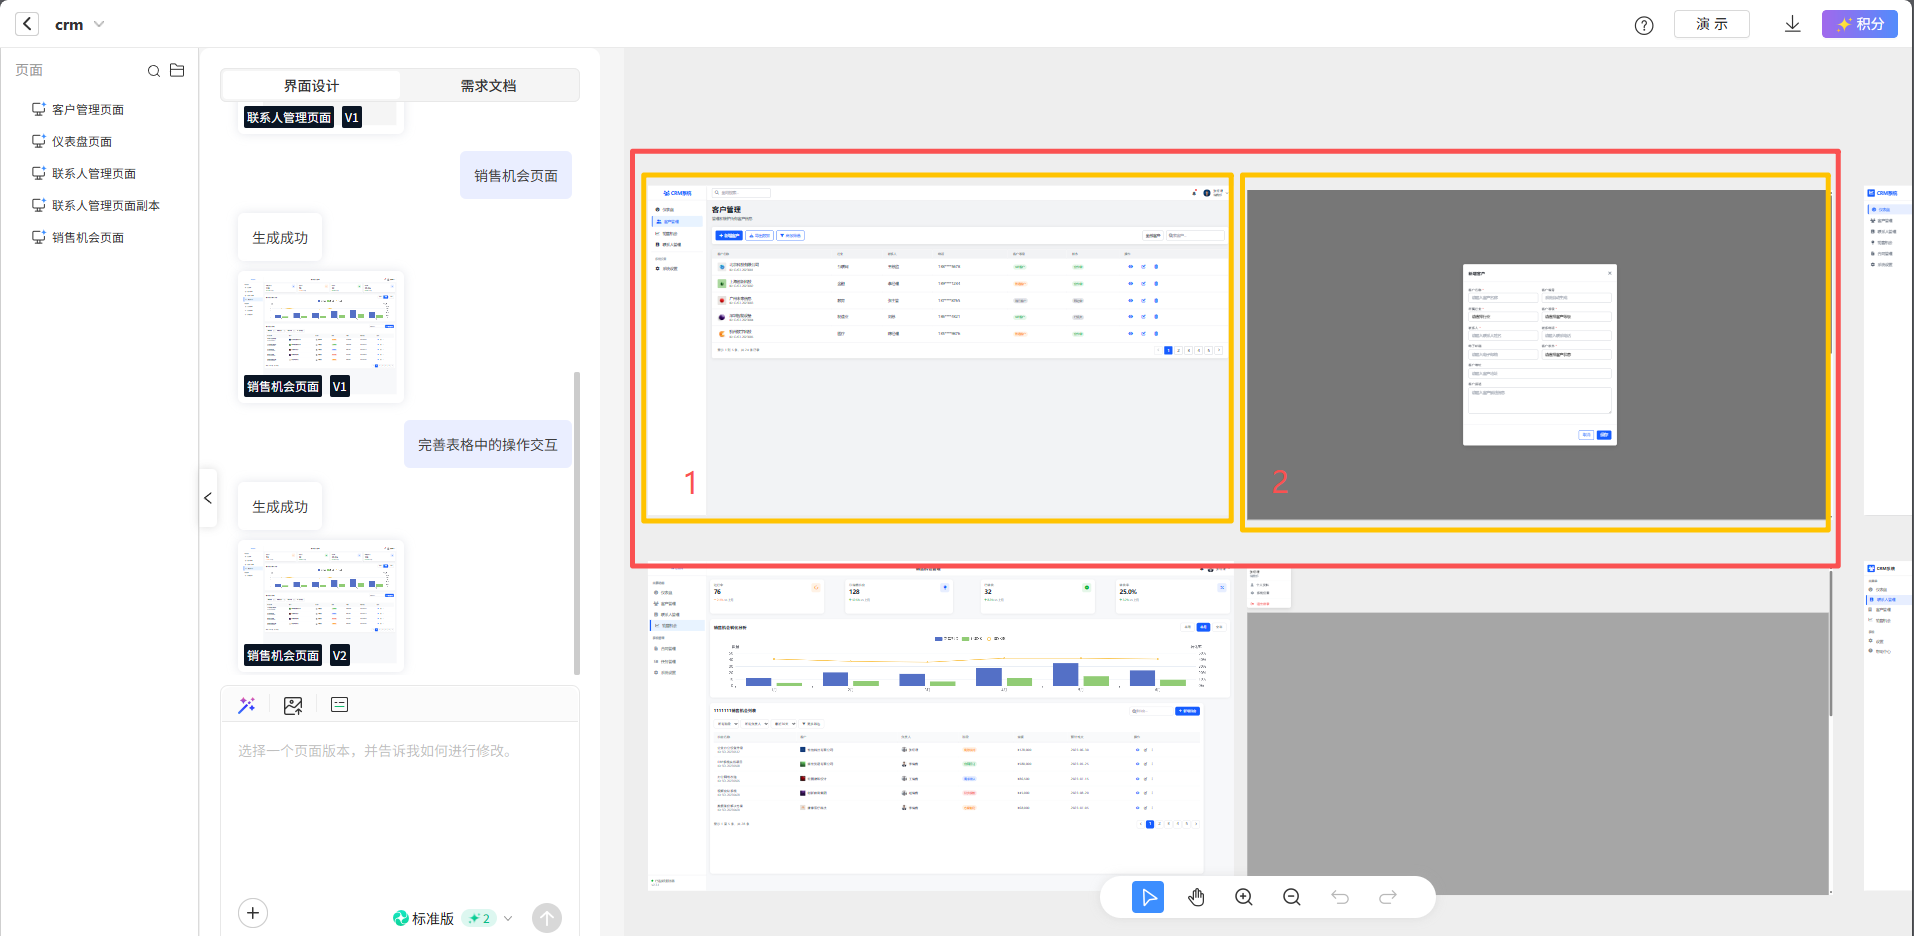Search pages with the magnifier icon
This screenshot has width=1914, height=936.
click(154, 71)
